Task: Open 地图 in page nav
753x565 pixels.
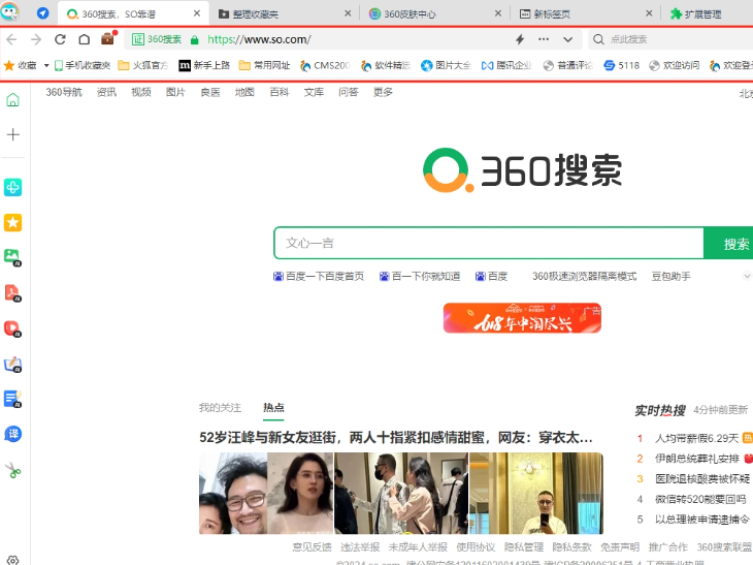Action: [x=244, y=92]
